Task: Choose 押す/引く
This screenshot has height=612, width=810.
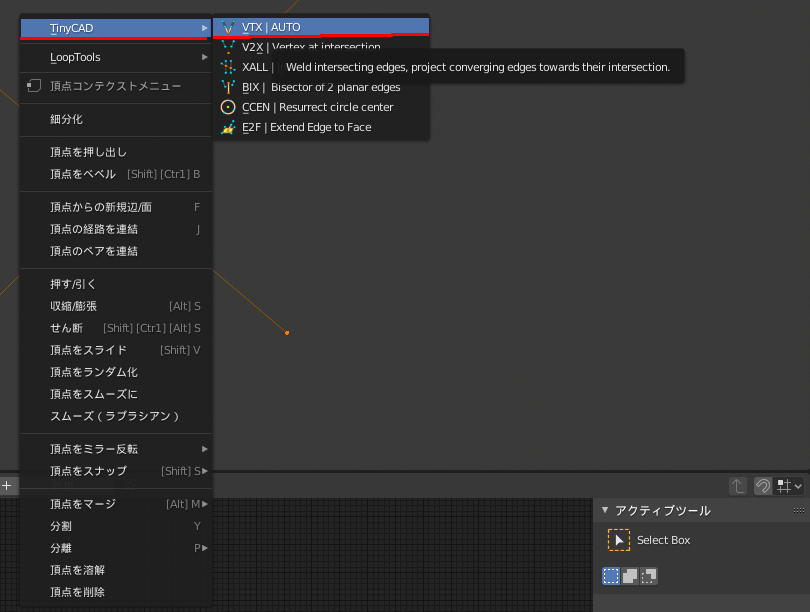Action: 116,284
